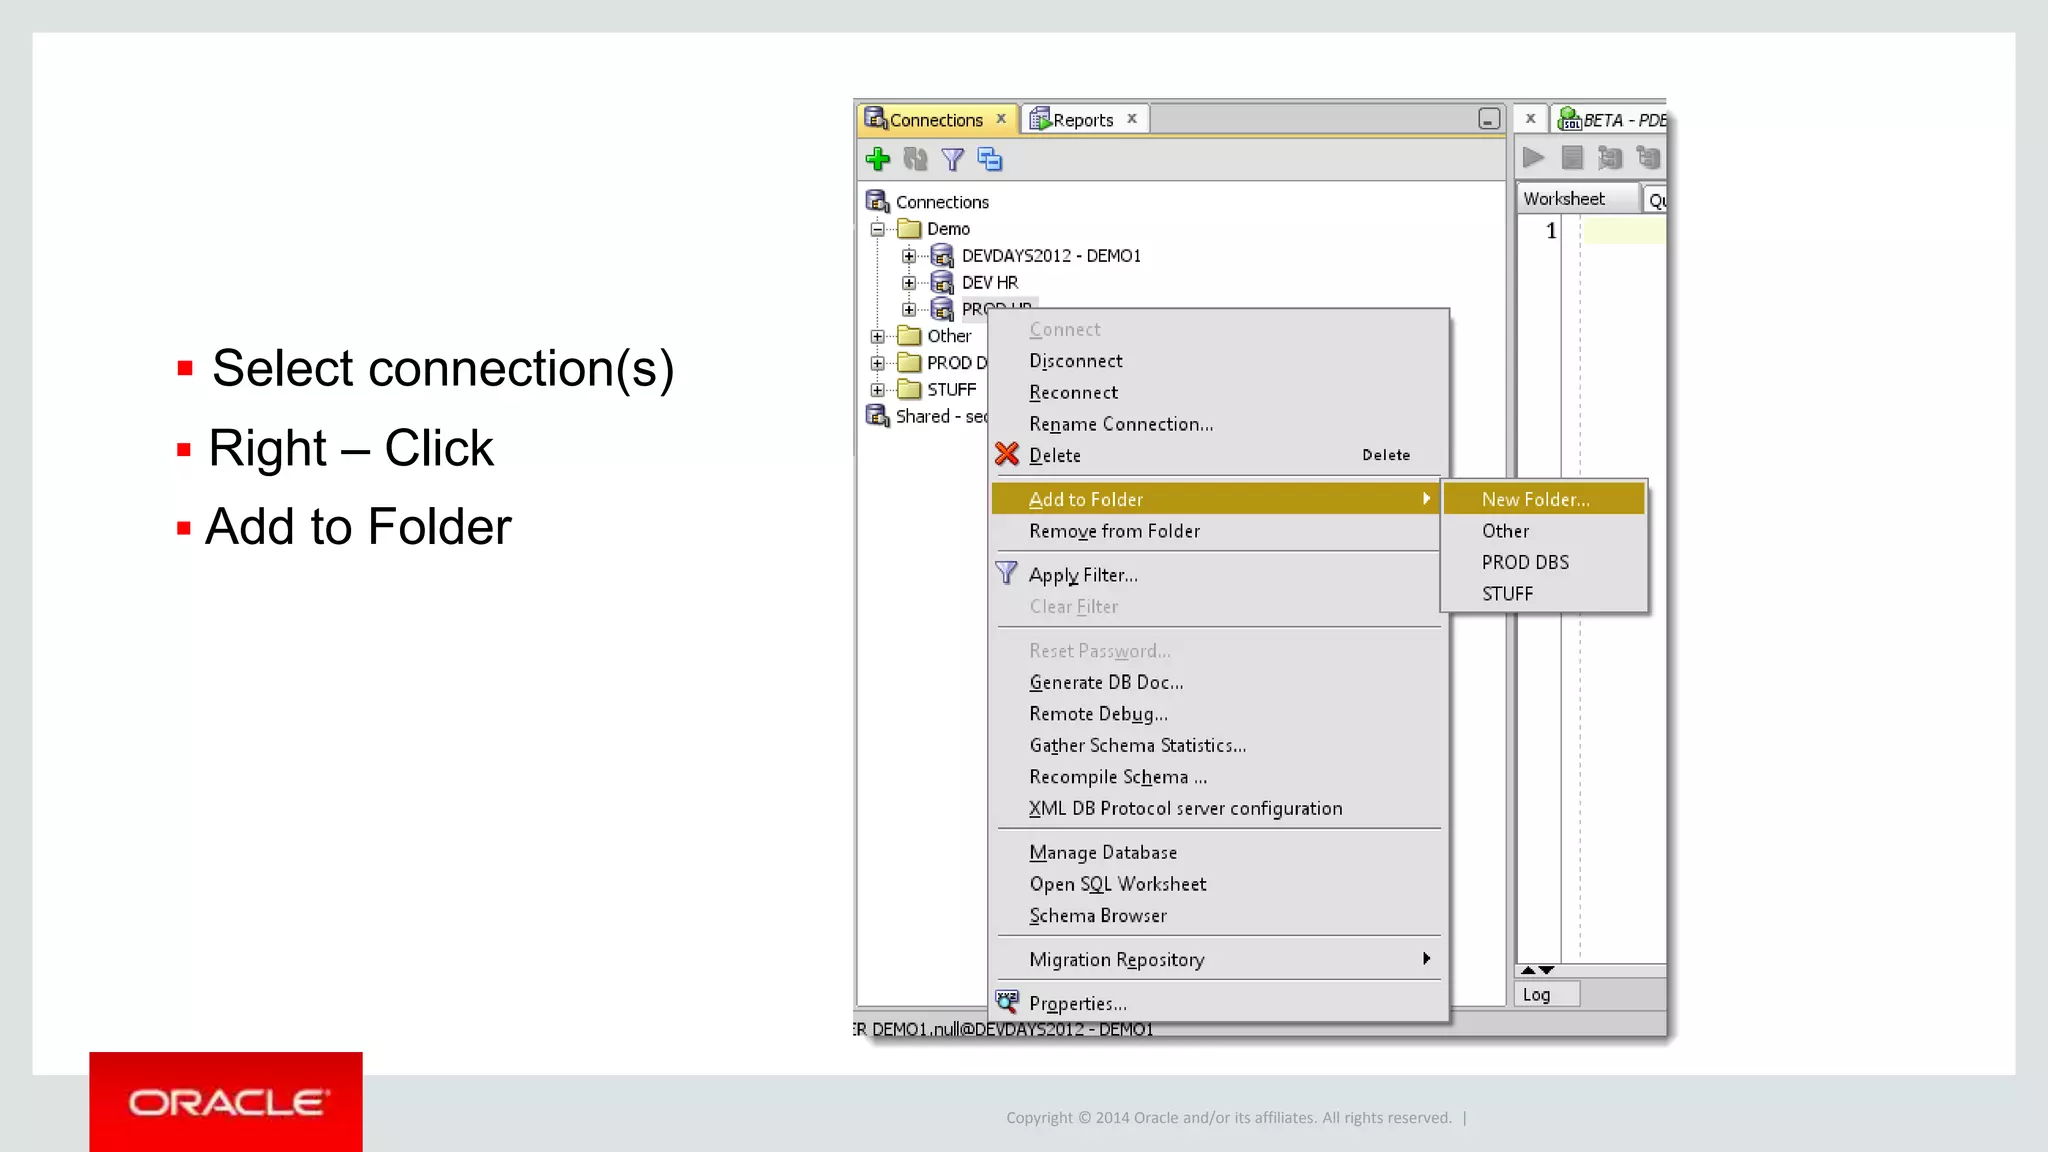
Task: Expand the DEV HR connection
Action: (x=909, y=283)
